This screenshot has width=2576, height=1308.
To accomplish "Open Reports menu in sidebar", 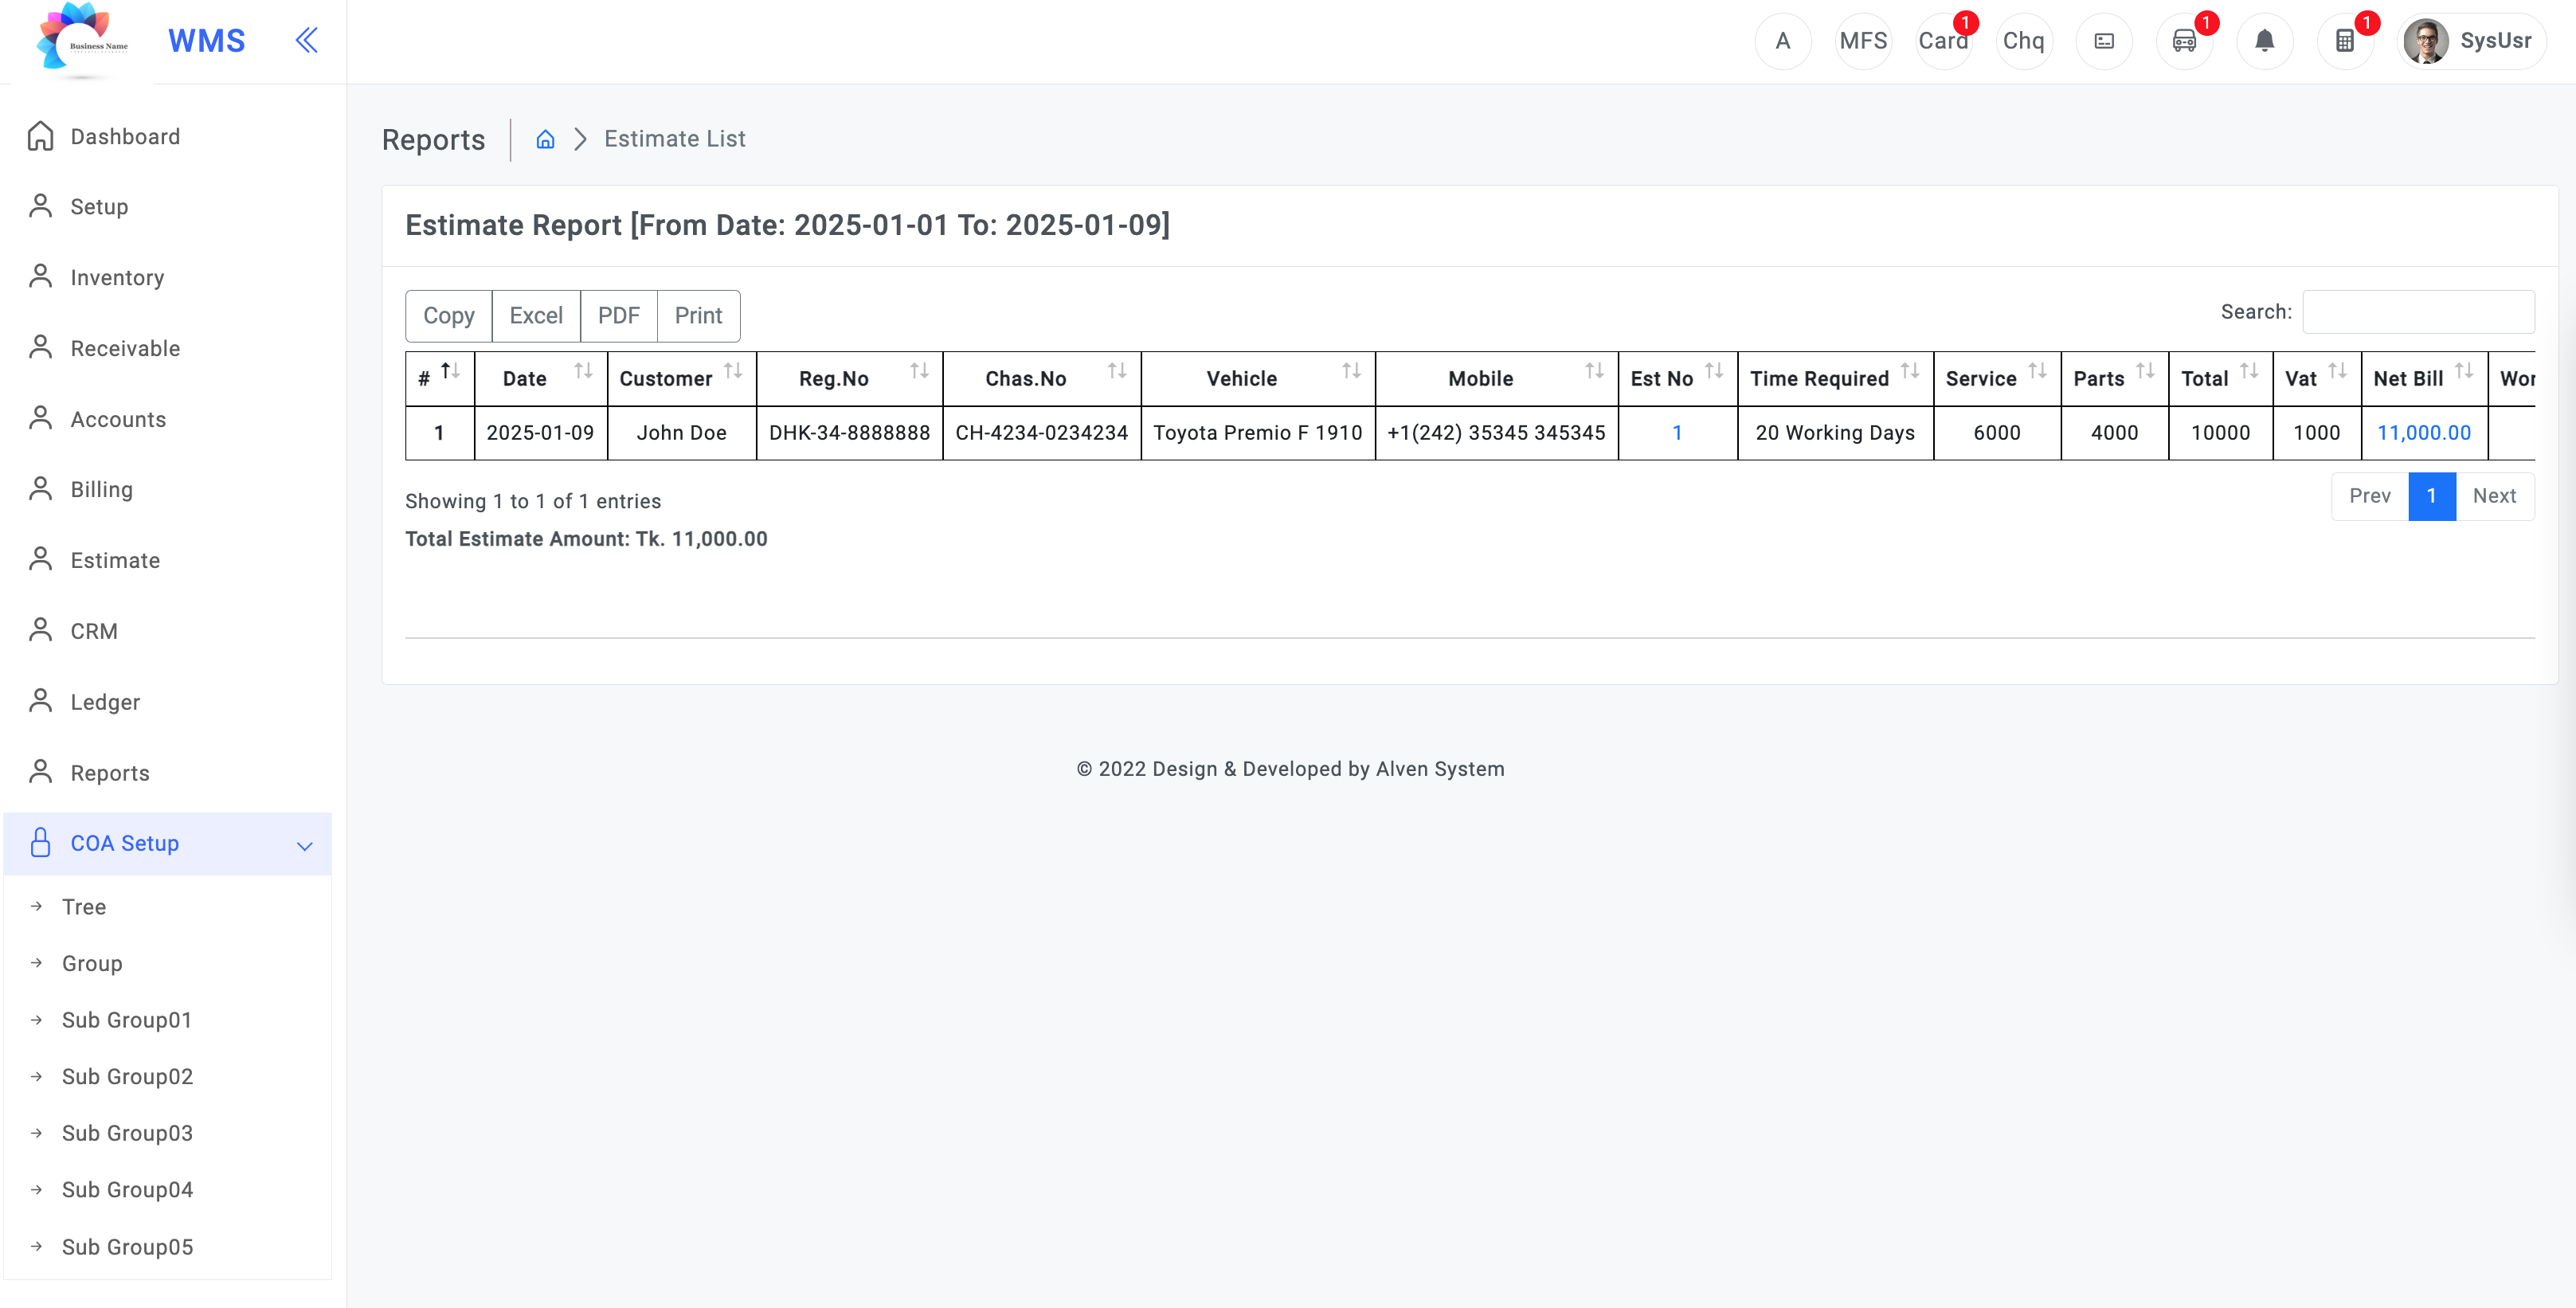I will tap(167, 773).
